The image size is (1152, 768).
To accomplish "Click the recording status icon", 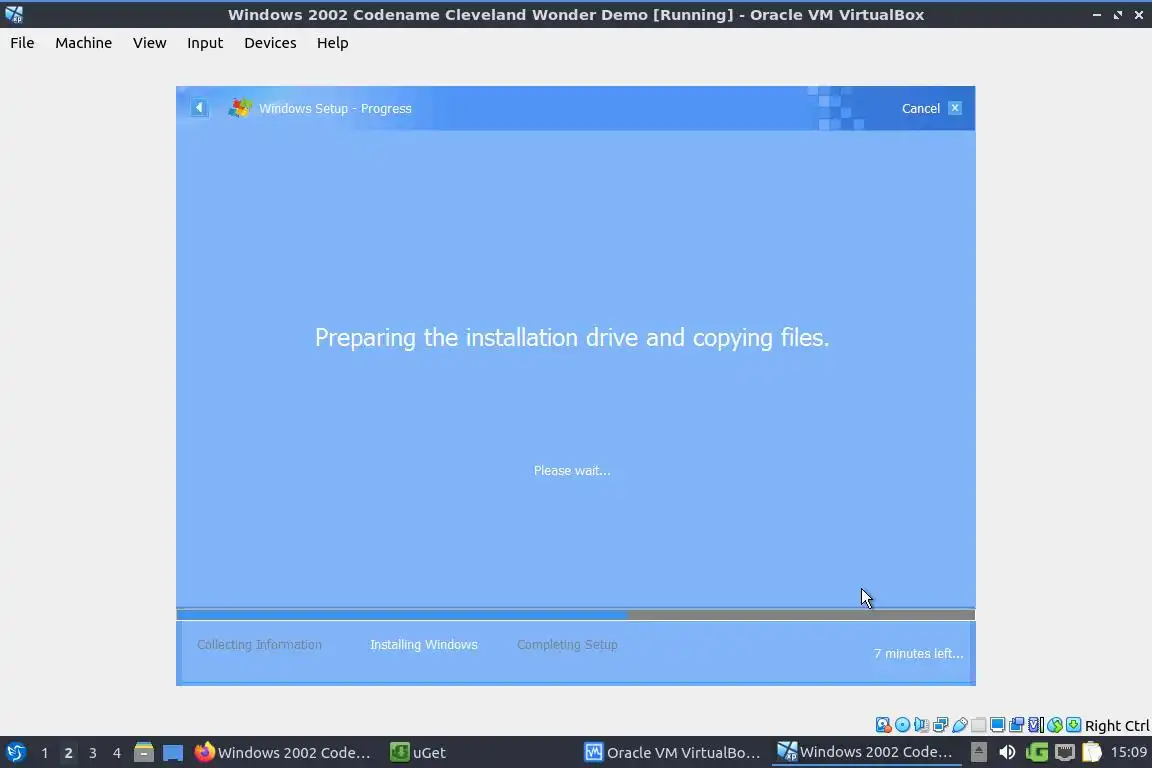I will coord(1017,725).
